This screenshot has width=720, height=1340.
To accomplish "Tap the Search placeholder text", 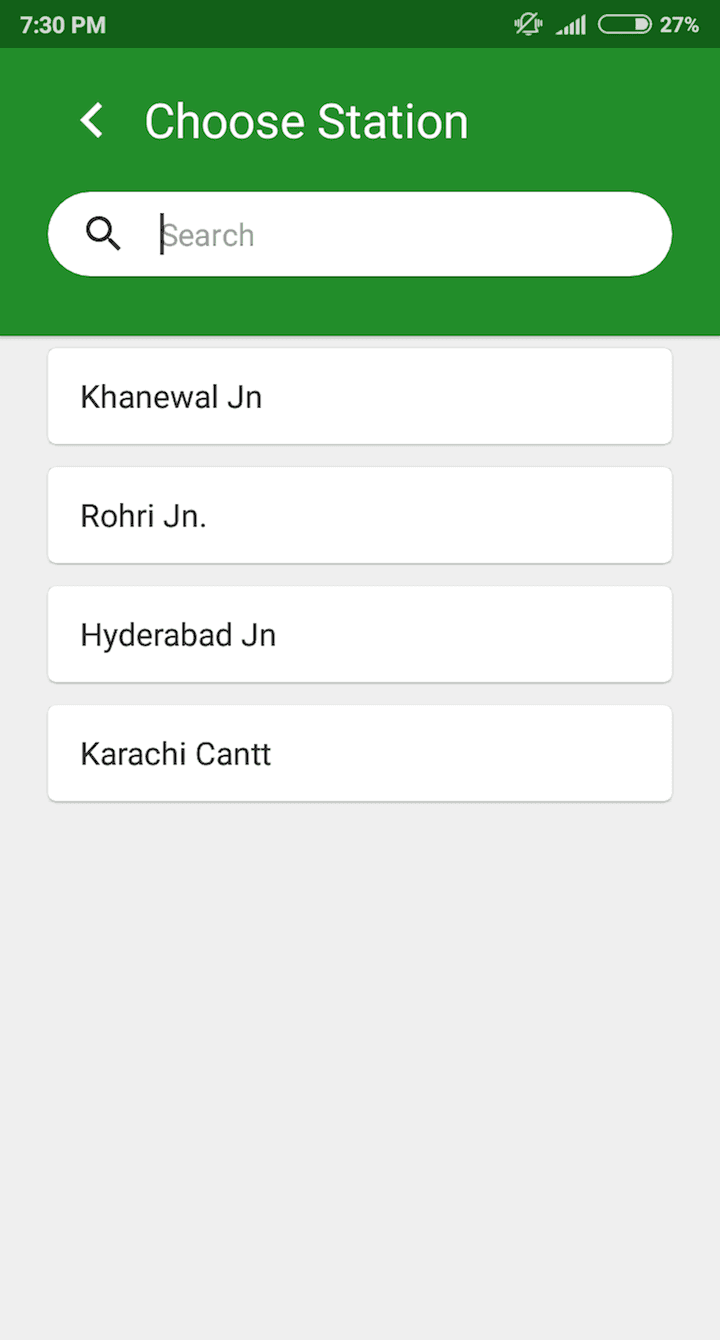I will click(209, 235).
